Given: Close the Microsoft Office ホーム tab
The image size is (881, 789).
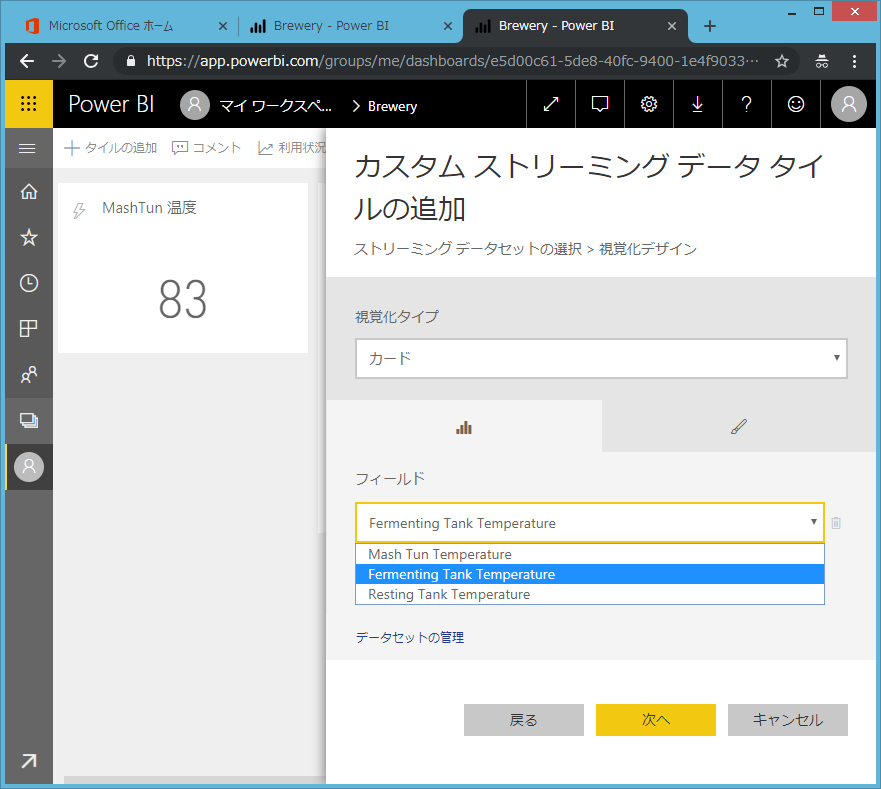Looking at the screenshot, I should click(222, 26).
